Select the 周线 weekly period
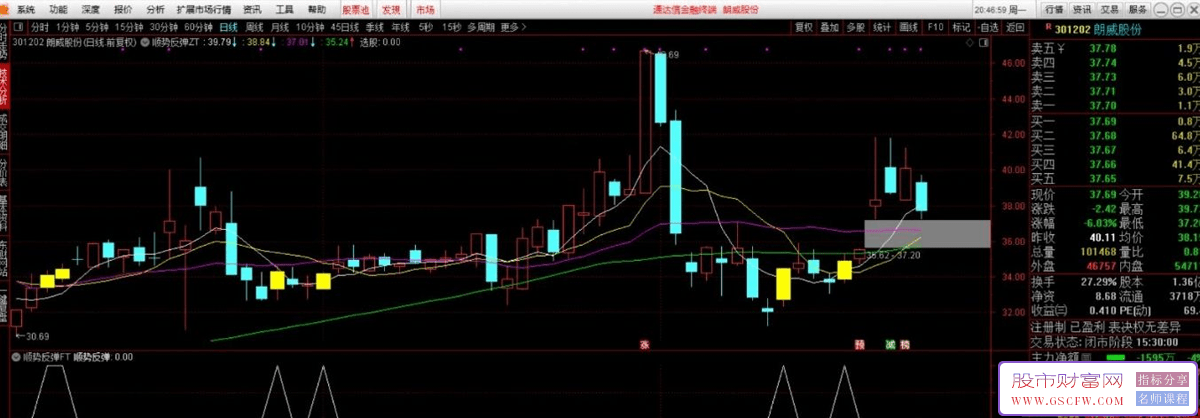Screen dimensions: 1200x418 pos(255,27)
